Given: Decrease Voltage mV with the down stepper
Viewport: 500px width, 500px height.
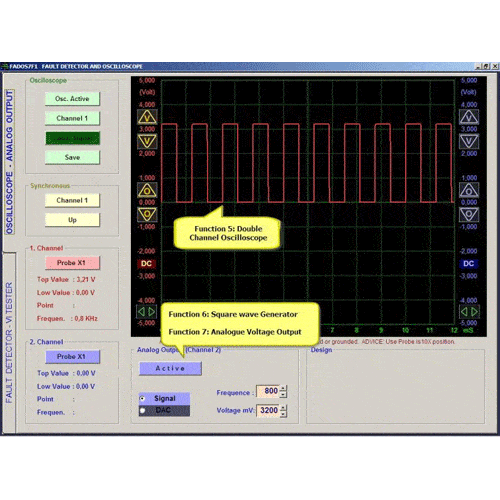Looking at the screenshot, I should coord(283,414).
